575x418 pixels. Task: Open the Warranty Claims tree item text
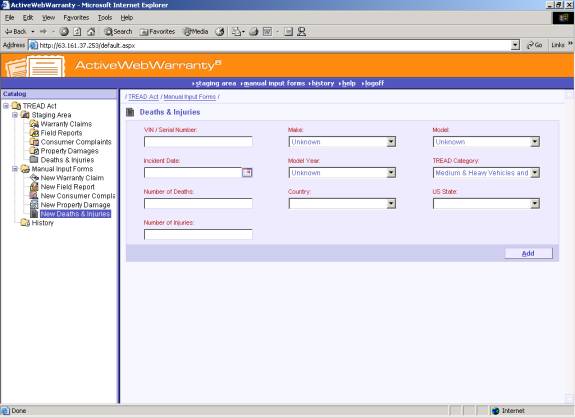pos(66,124)
